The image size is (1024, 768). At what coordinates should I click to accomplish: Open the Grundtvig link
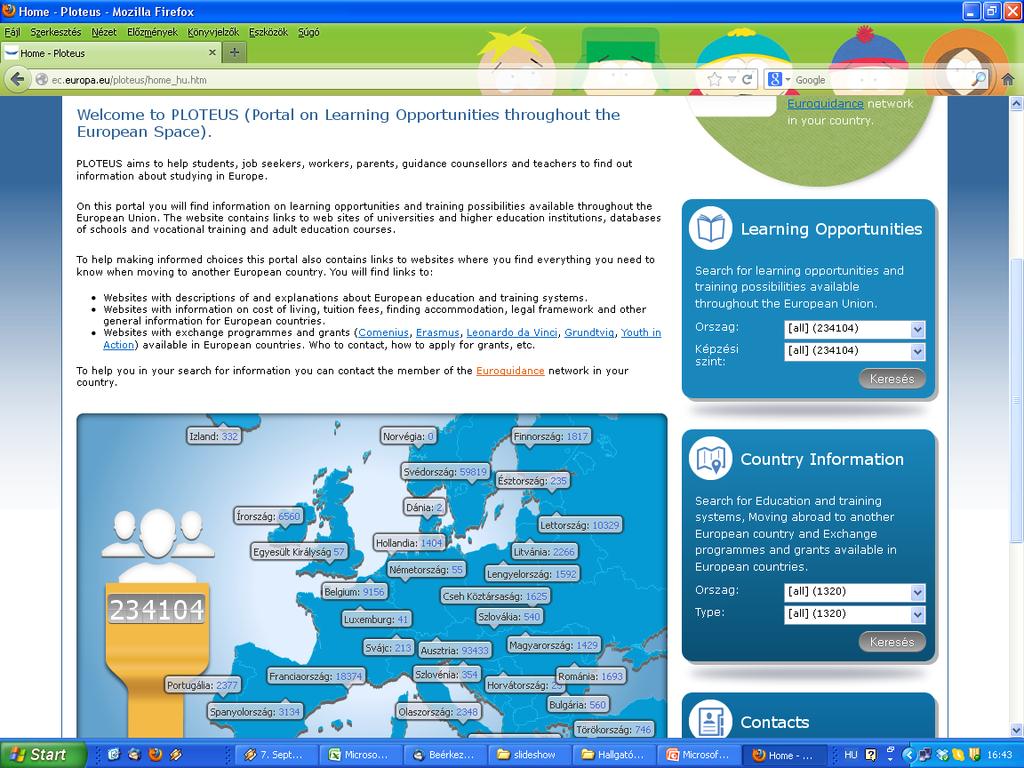(x=589, y=332)
